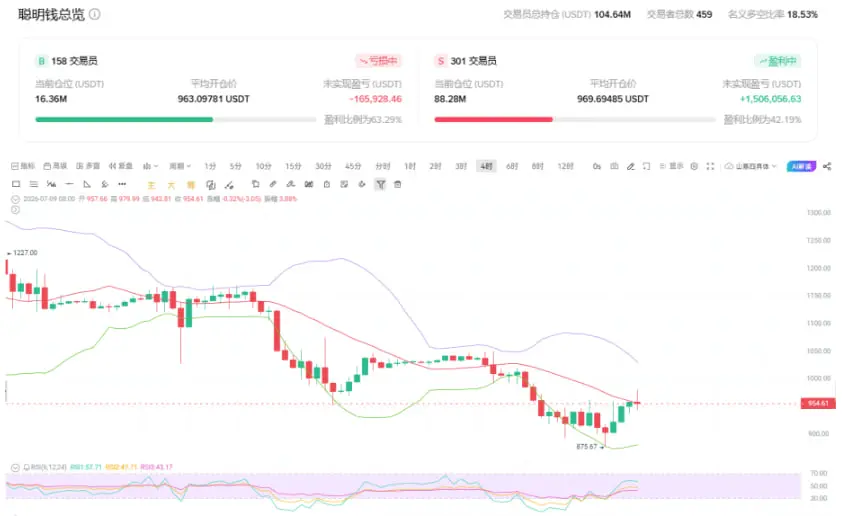Select the 5分 timeframe
The image size is (842, 516).
(235, 166)
